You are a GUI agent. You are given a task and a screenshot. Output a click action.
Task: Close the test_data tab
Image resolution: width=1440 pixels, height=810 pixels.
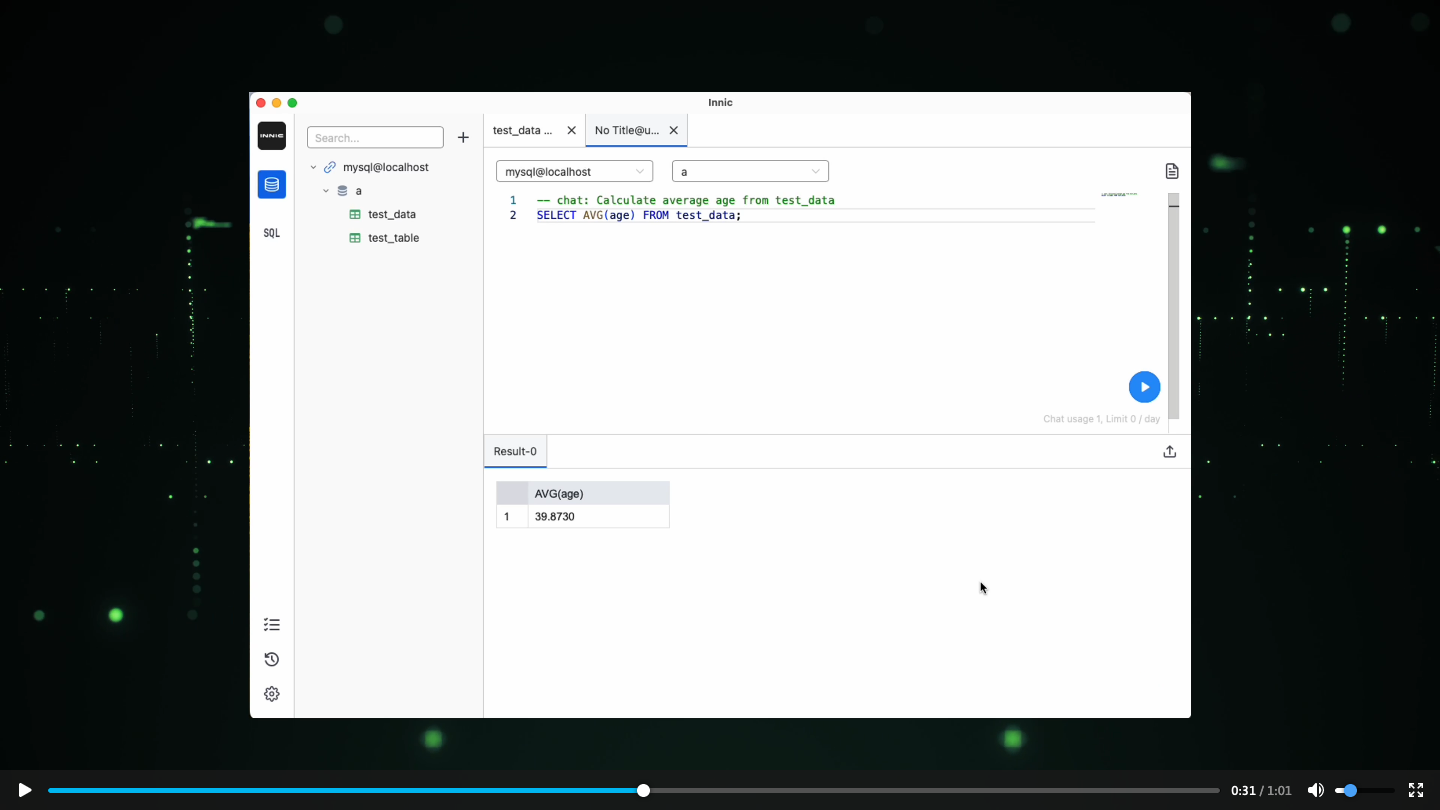coord(572,131)
